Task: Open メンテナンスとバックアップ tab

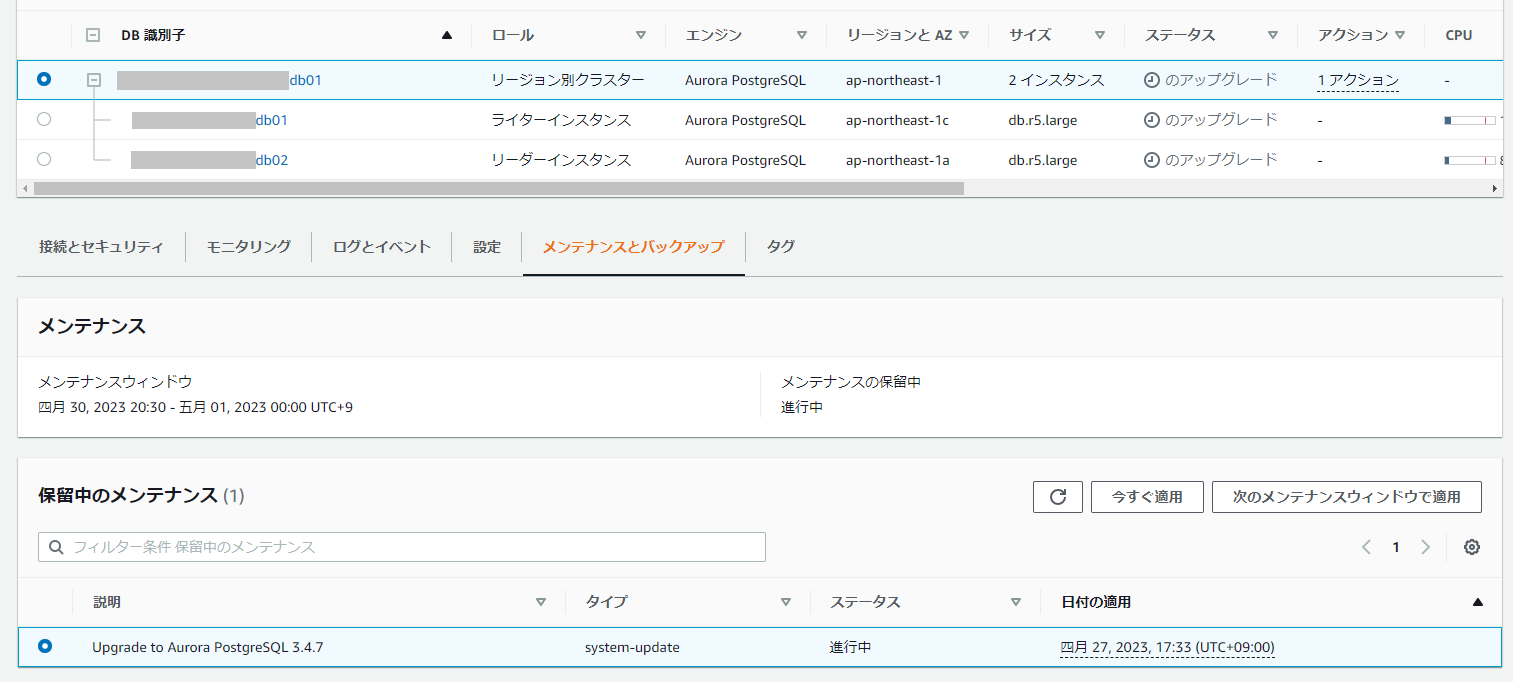Action: tap(633, 246)
